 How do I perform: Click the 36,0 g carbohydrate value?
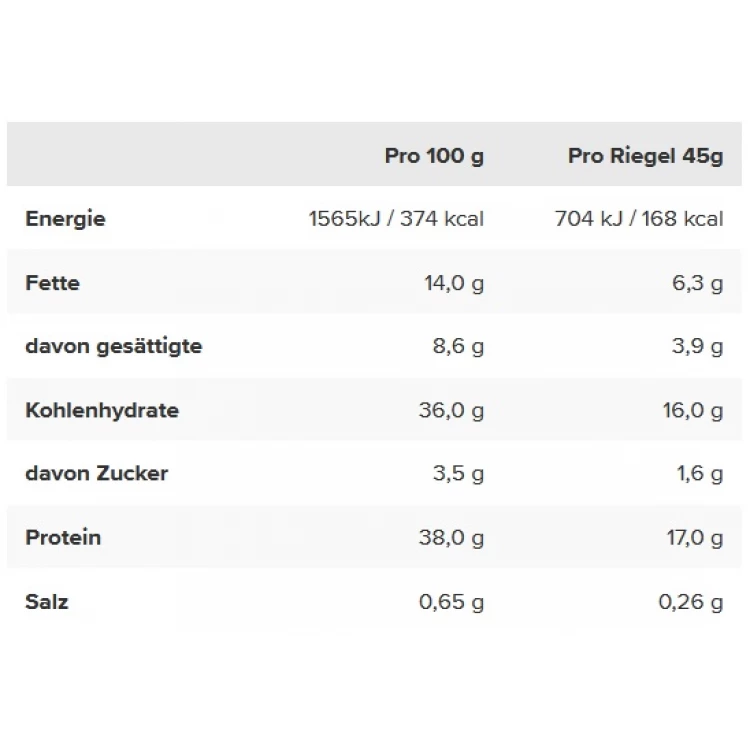tap(452, 410)
